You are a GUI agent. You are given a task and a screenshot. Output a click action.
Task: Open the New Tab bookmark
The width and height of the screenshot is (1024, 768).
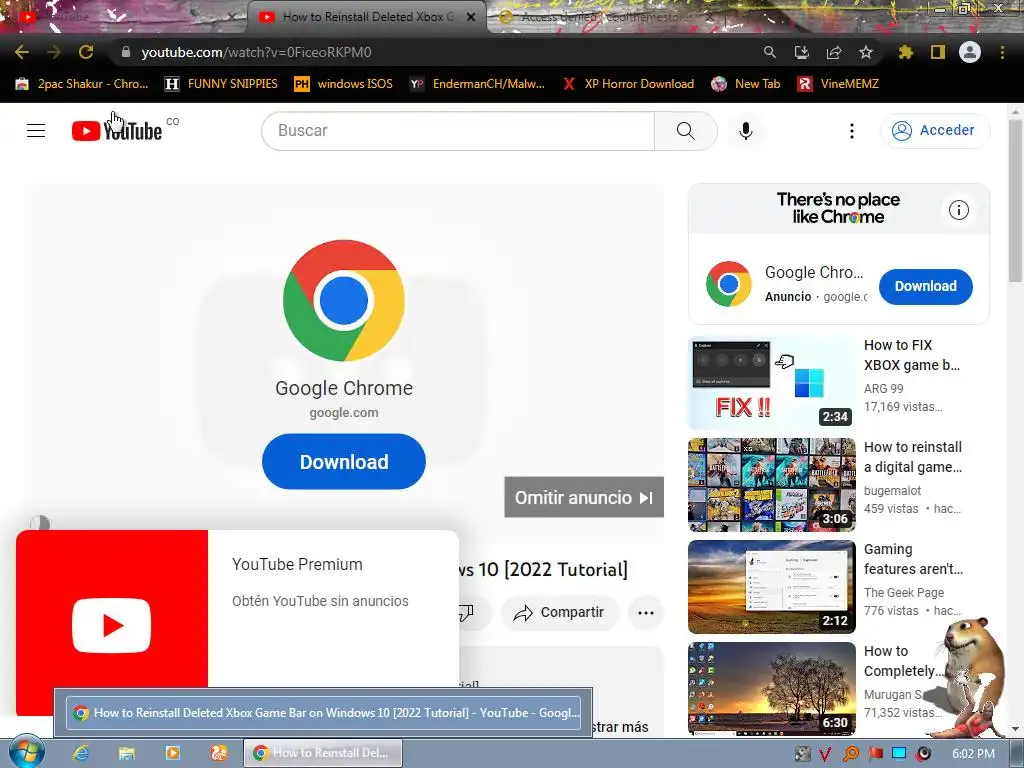[746, 84]
